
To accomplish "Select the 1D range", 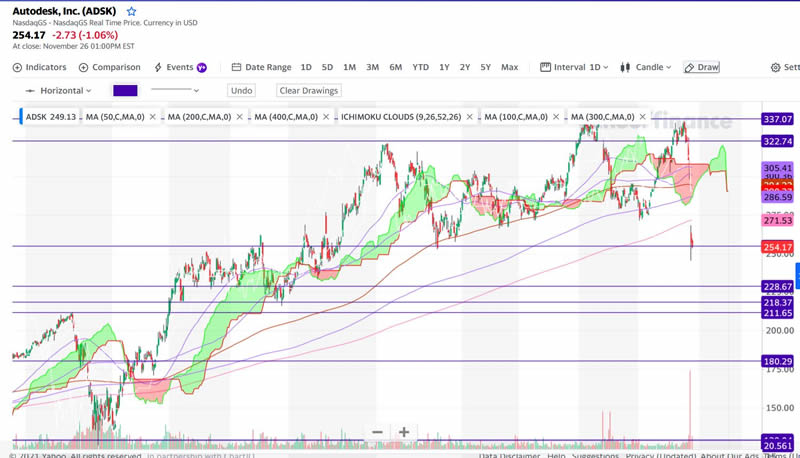I will pyautogui.click(x=306, y=67).
